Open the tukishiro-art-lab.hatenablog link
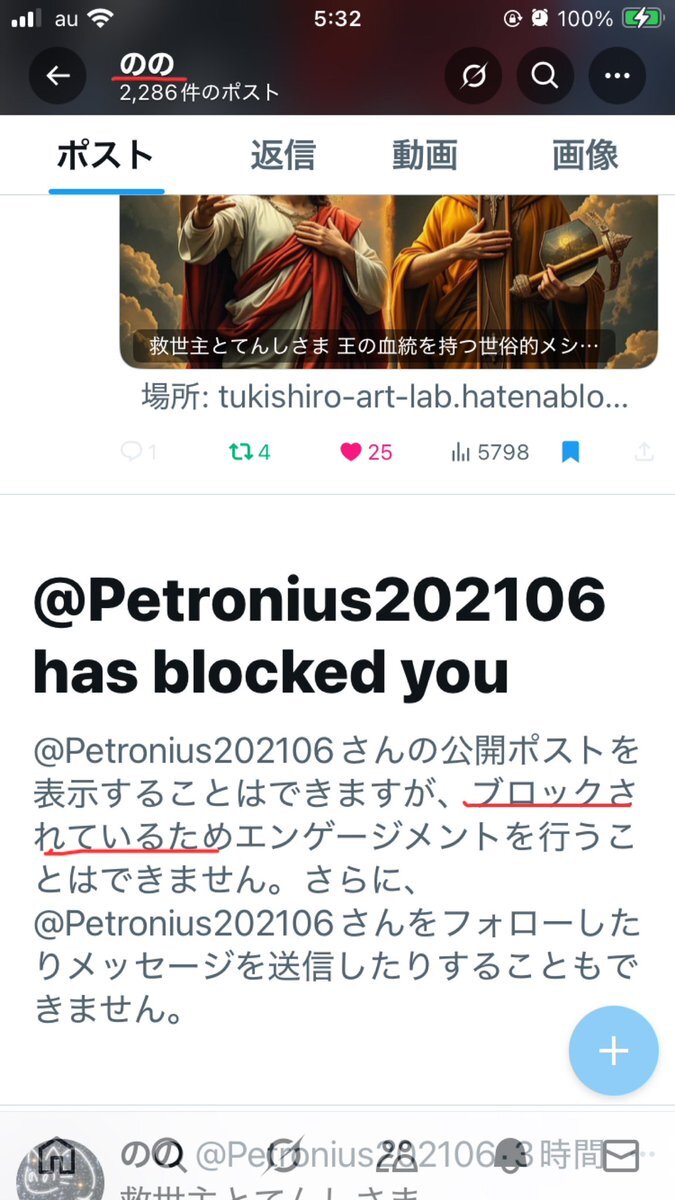The image size is (675, 1200). [386, 398]
